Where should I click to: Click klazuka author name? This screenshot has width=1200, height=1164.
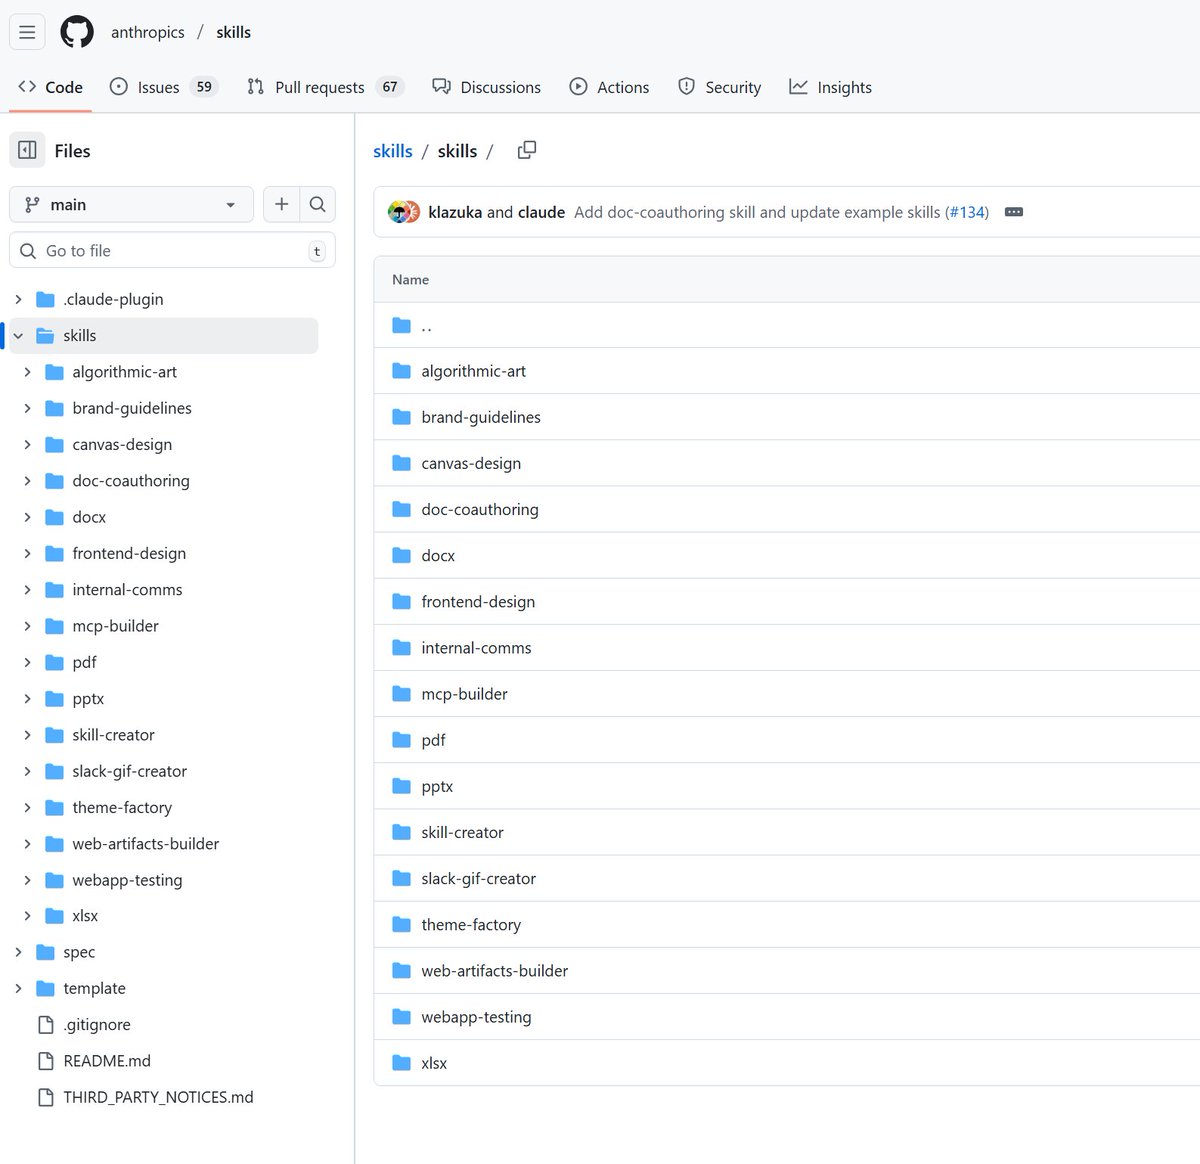point(455,212)
